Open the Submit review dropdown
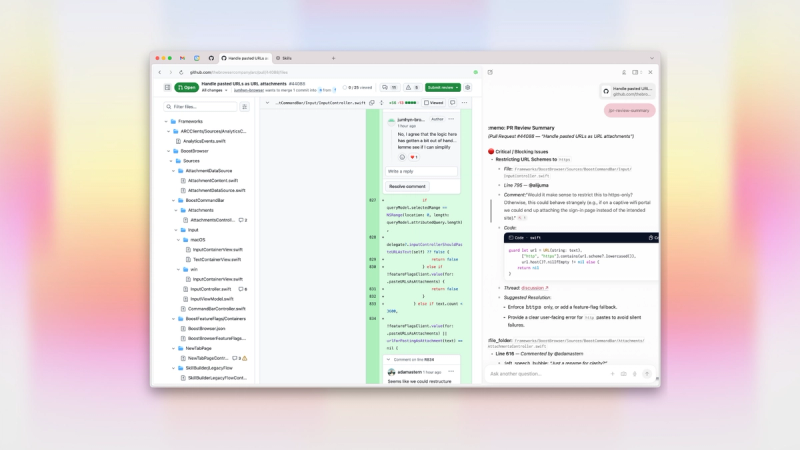This screenshot has width=800, height=450. pos(443,87)
